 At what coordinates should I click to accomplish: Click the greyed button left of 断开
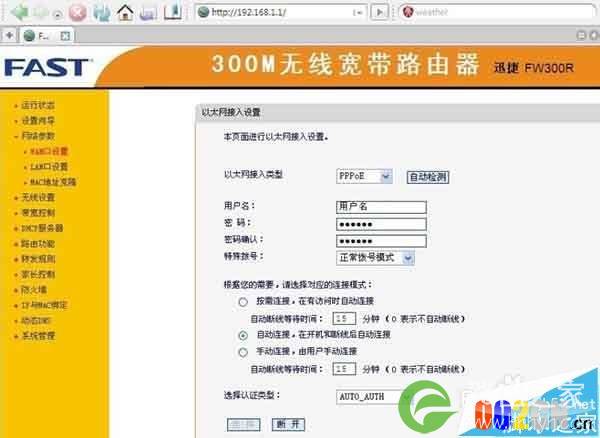point(244,424)
